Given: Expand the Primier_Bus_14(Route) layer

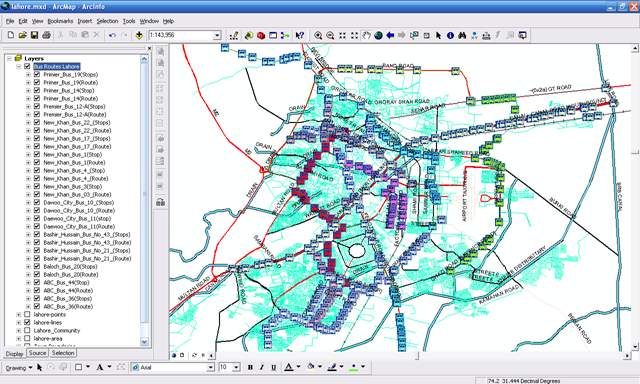Looking at the screenshot, I should tap(28, 98).
